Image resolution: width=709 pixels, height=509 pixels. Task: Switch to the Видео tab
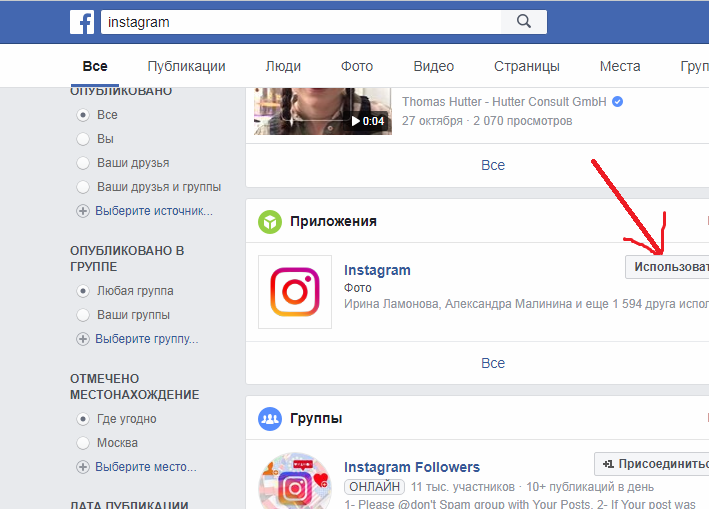click(x=434, y=66)
